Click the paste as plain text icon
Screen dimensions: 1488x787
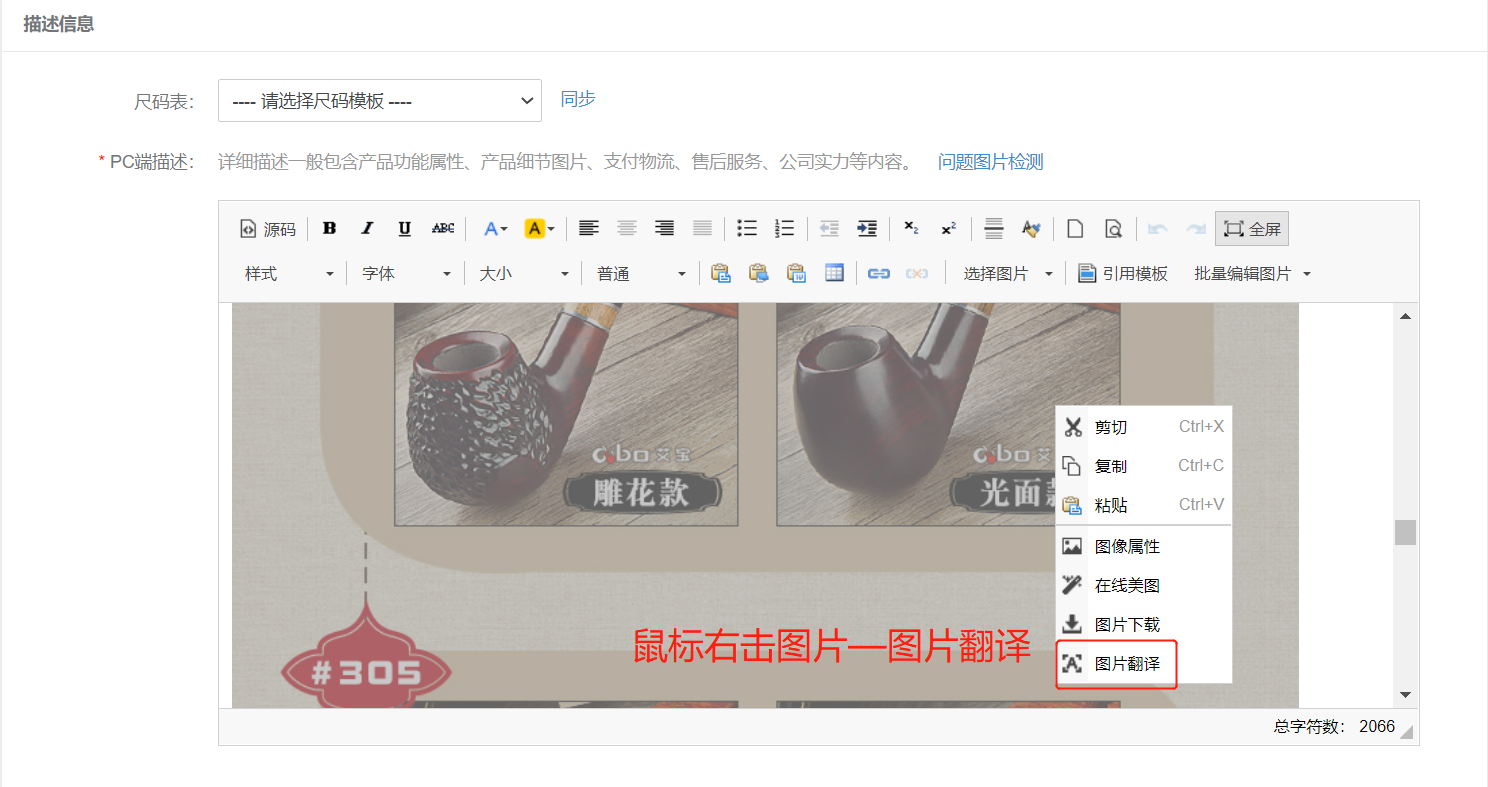(x=759, y=273)
